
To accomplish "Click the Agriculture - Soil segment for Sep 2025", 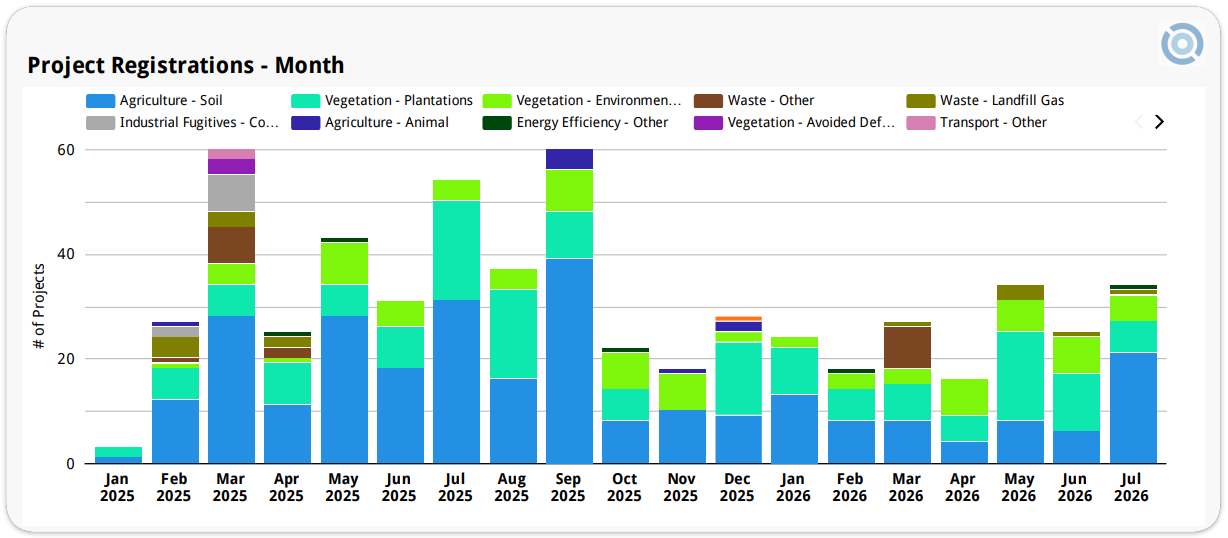I will [569, 361].
